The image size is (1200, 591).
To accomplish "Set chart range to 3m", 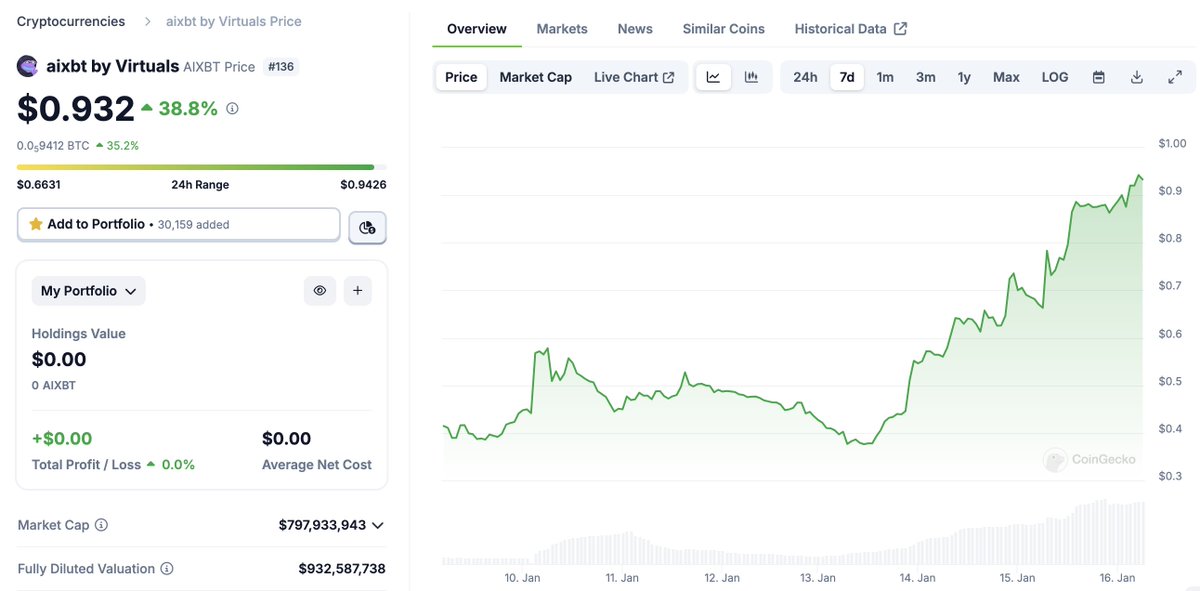I will tap(926, 77).
